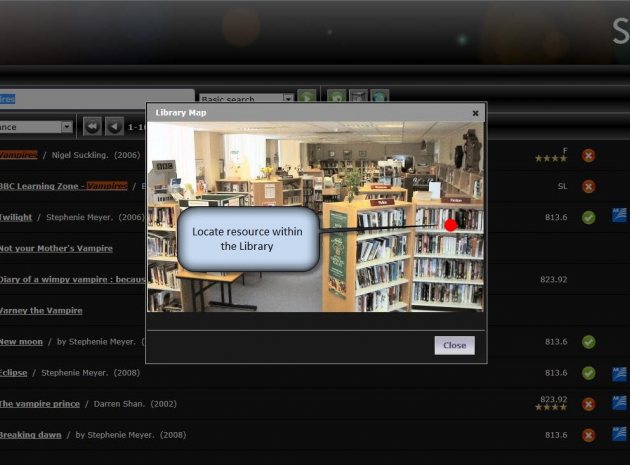Open New moon book link
The height and width of the screenshot is (465, 630).
[x=21, y=342]
